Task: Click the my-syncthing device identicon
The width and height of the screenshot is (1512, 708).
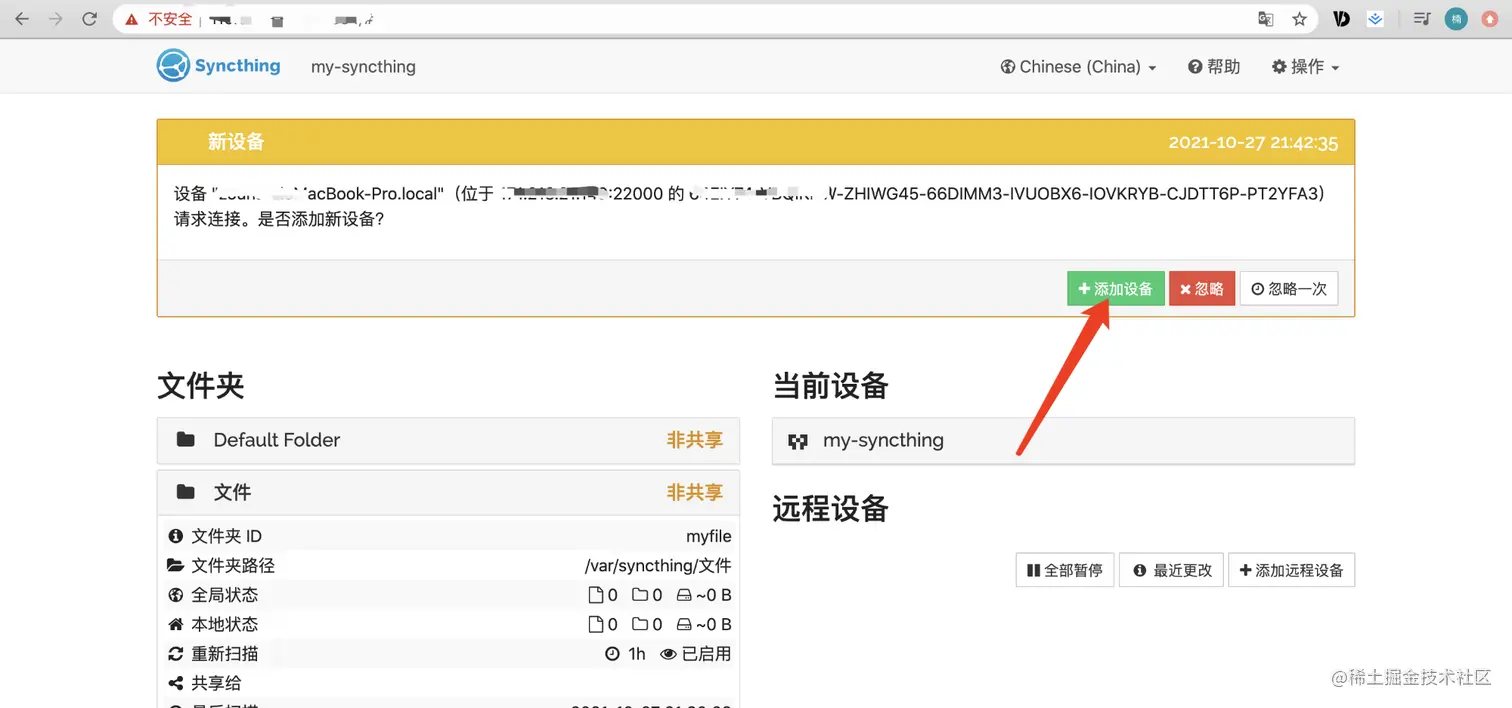Action: pyautogui.click(x=797, y=441)
